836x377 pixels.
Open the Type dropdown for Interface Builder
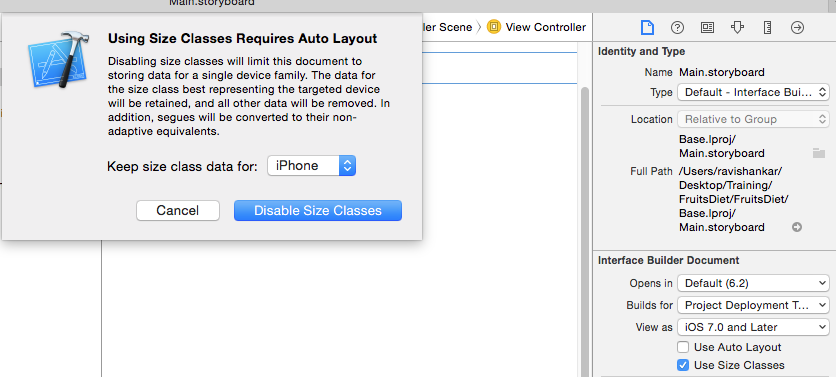753,92
